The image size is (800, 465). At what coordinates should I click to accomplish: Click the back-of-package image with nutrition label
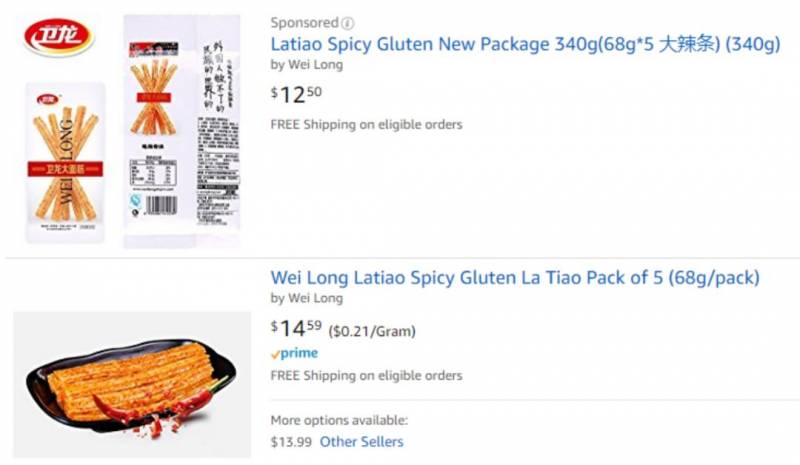(160, 130)
